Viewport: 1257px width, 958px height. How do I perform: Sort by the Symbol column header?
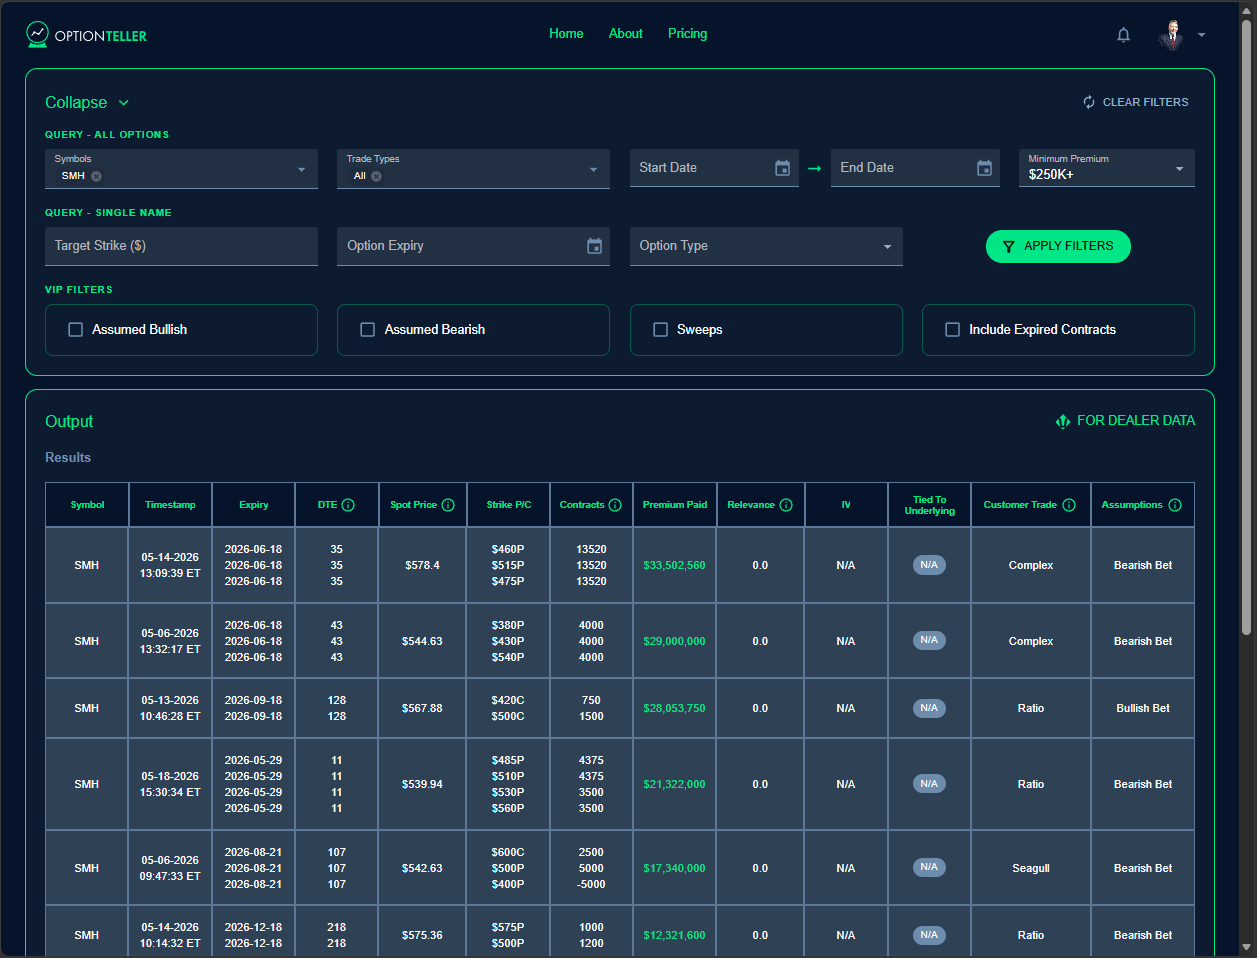87,505
